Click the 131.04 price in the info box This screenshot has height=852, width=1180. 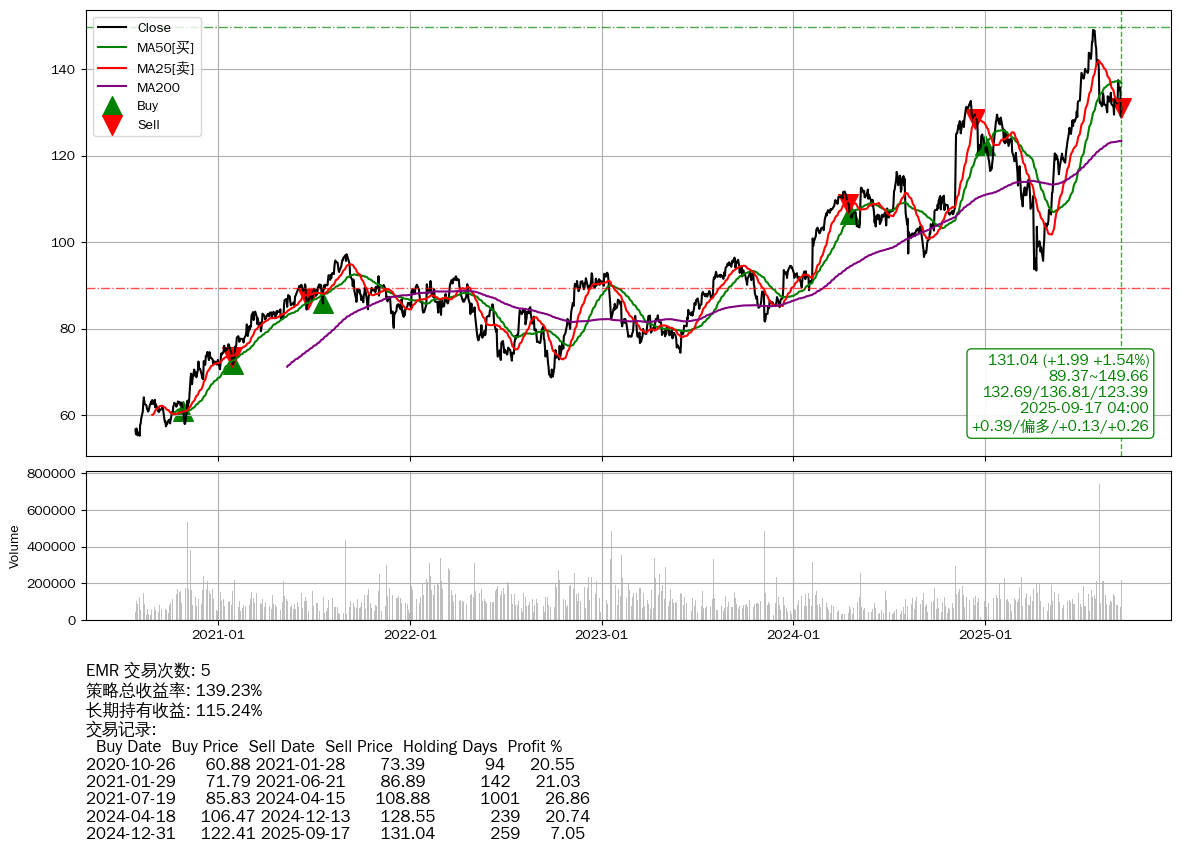1012,360
